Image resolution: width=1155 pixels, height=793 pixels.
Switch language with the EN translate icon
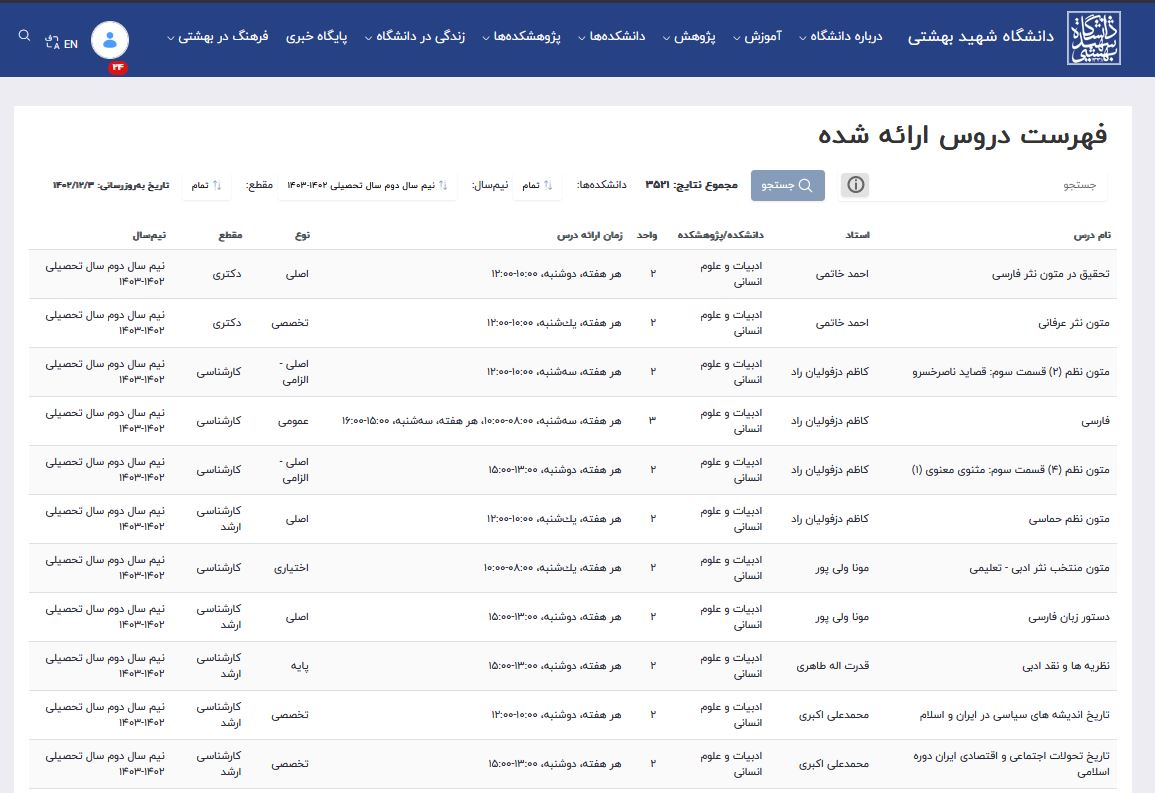click(x=62, y=43)
